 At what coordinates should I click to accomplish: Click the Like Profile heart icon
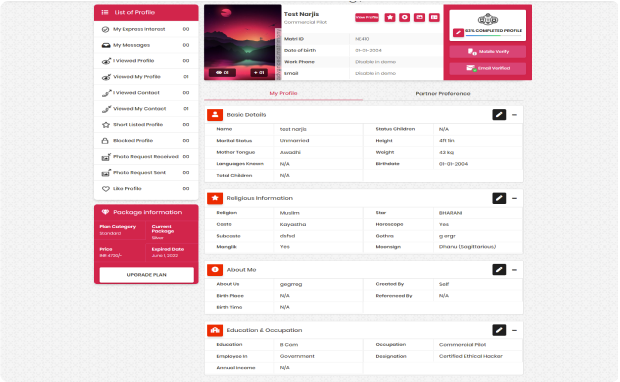106,189
